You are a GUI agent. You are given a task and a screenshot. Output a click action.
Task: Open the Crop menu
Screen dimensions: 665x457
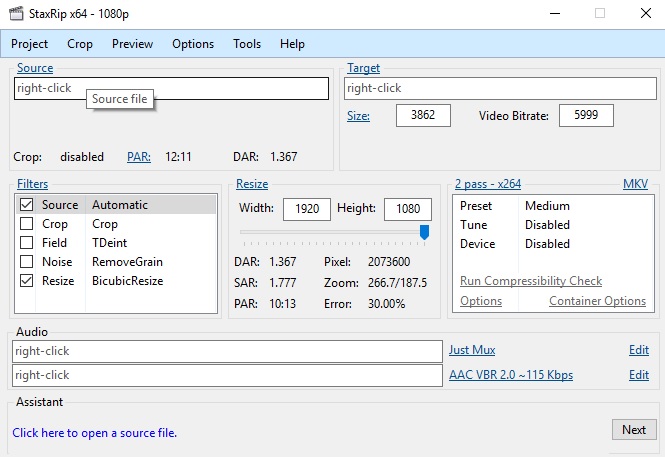(80, 44)
